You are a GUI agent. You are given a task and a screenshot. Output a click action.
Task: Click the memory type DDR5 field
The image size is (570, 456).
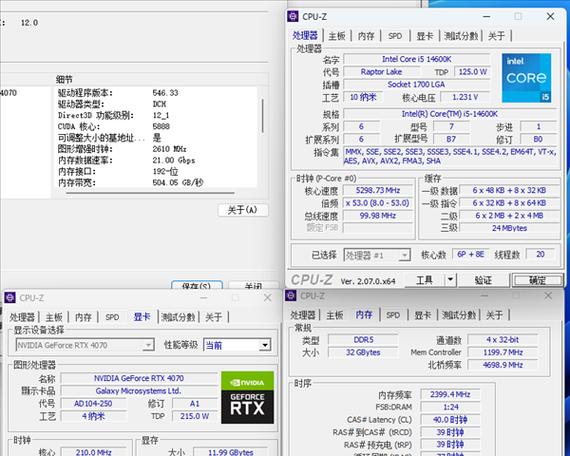click(x=364, y=340)
